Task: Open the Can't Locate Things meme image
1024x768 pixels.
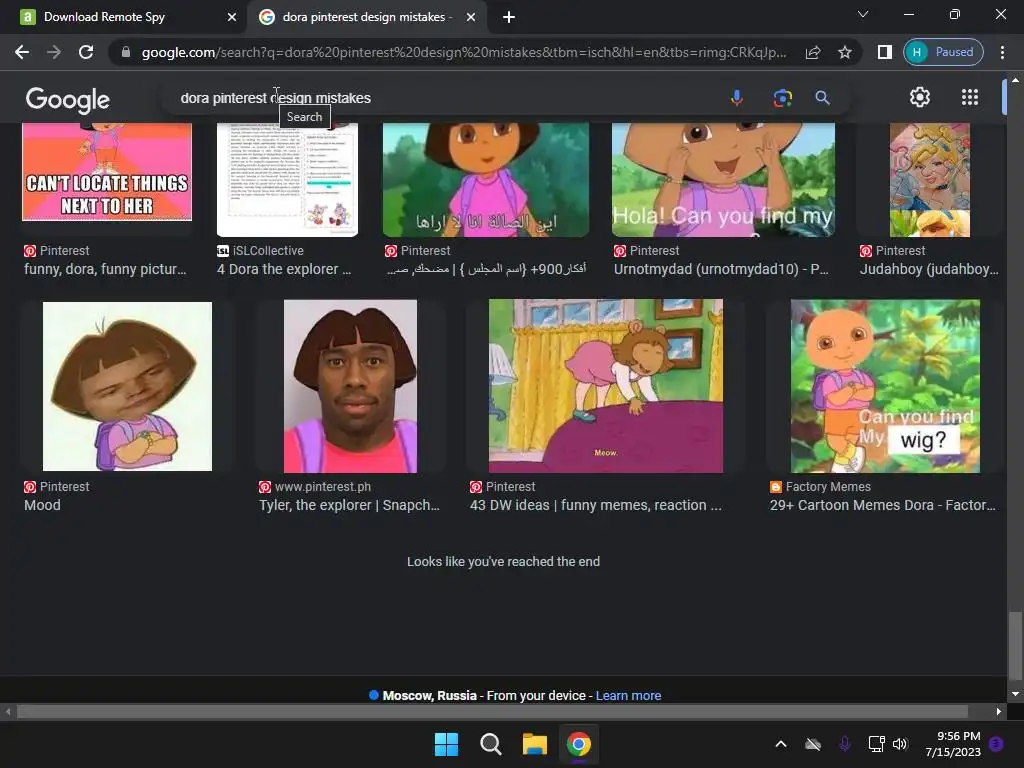Action: 107,172
